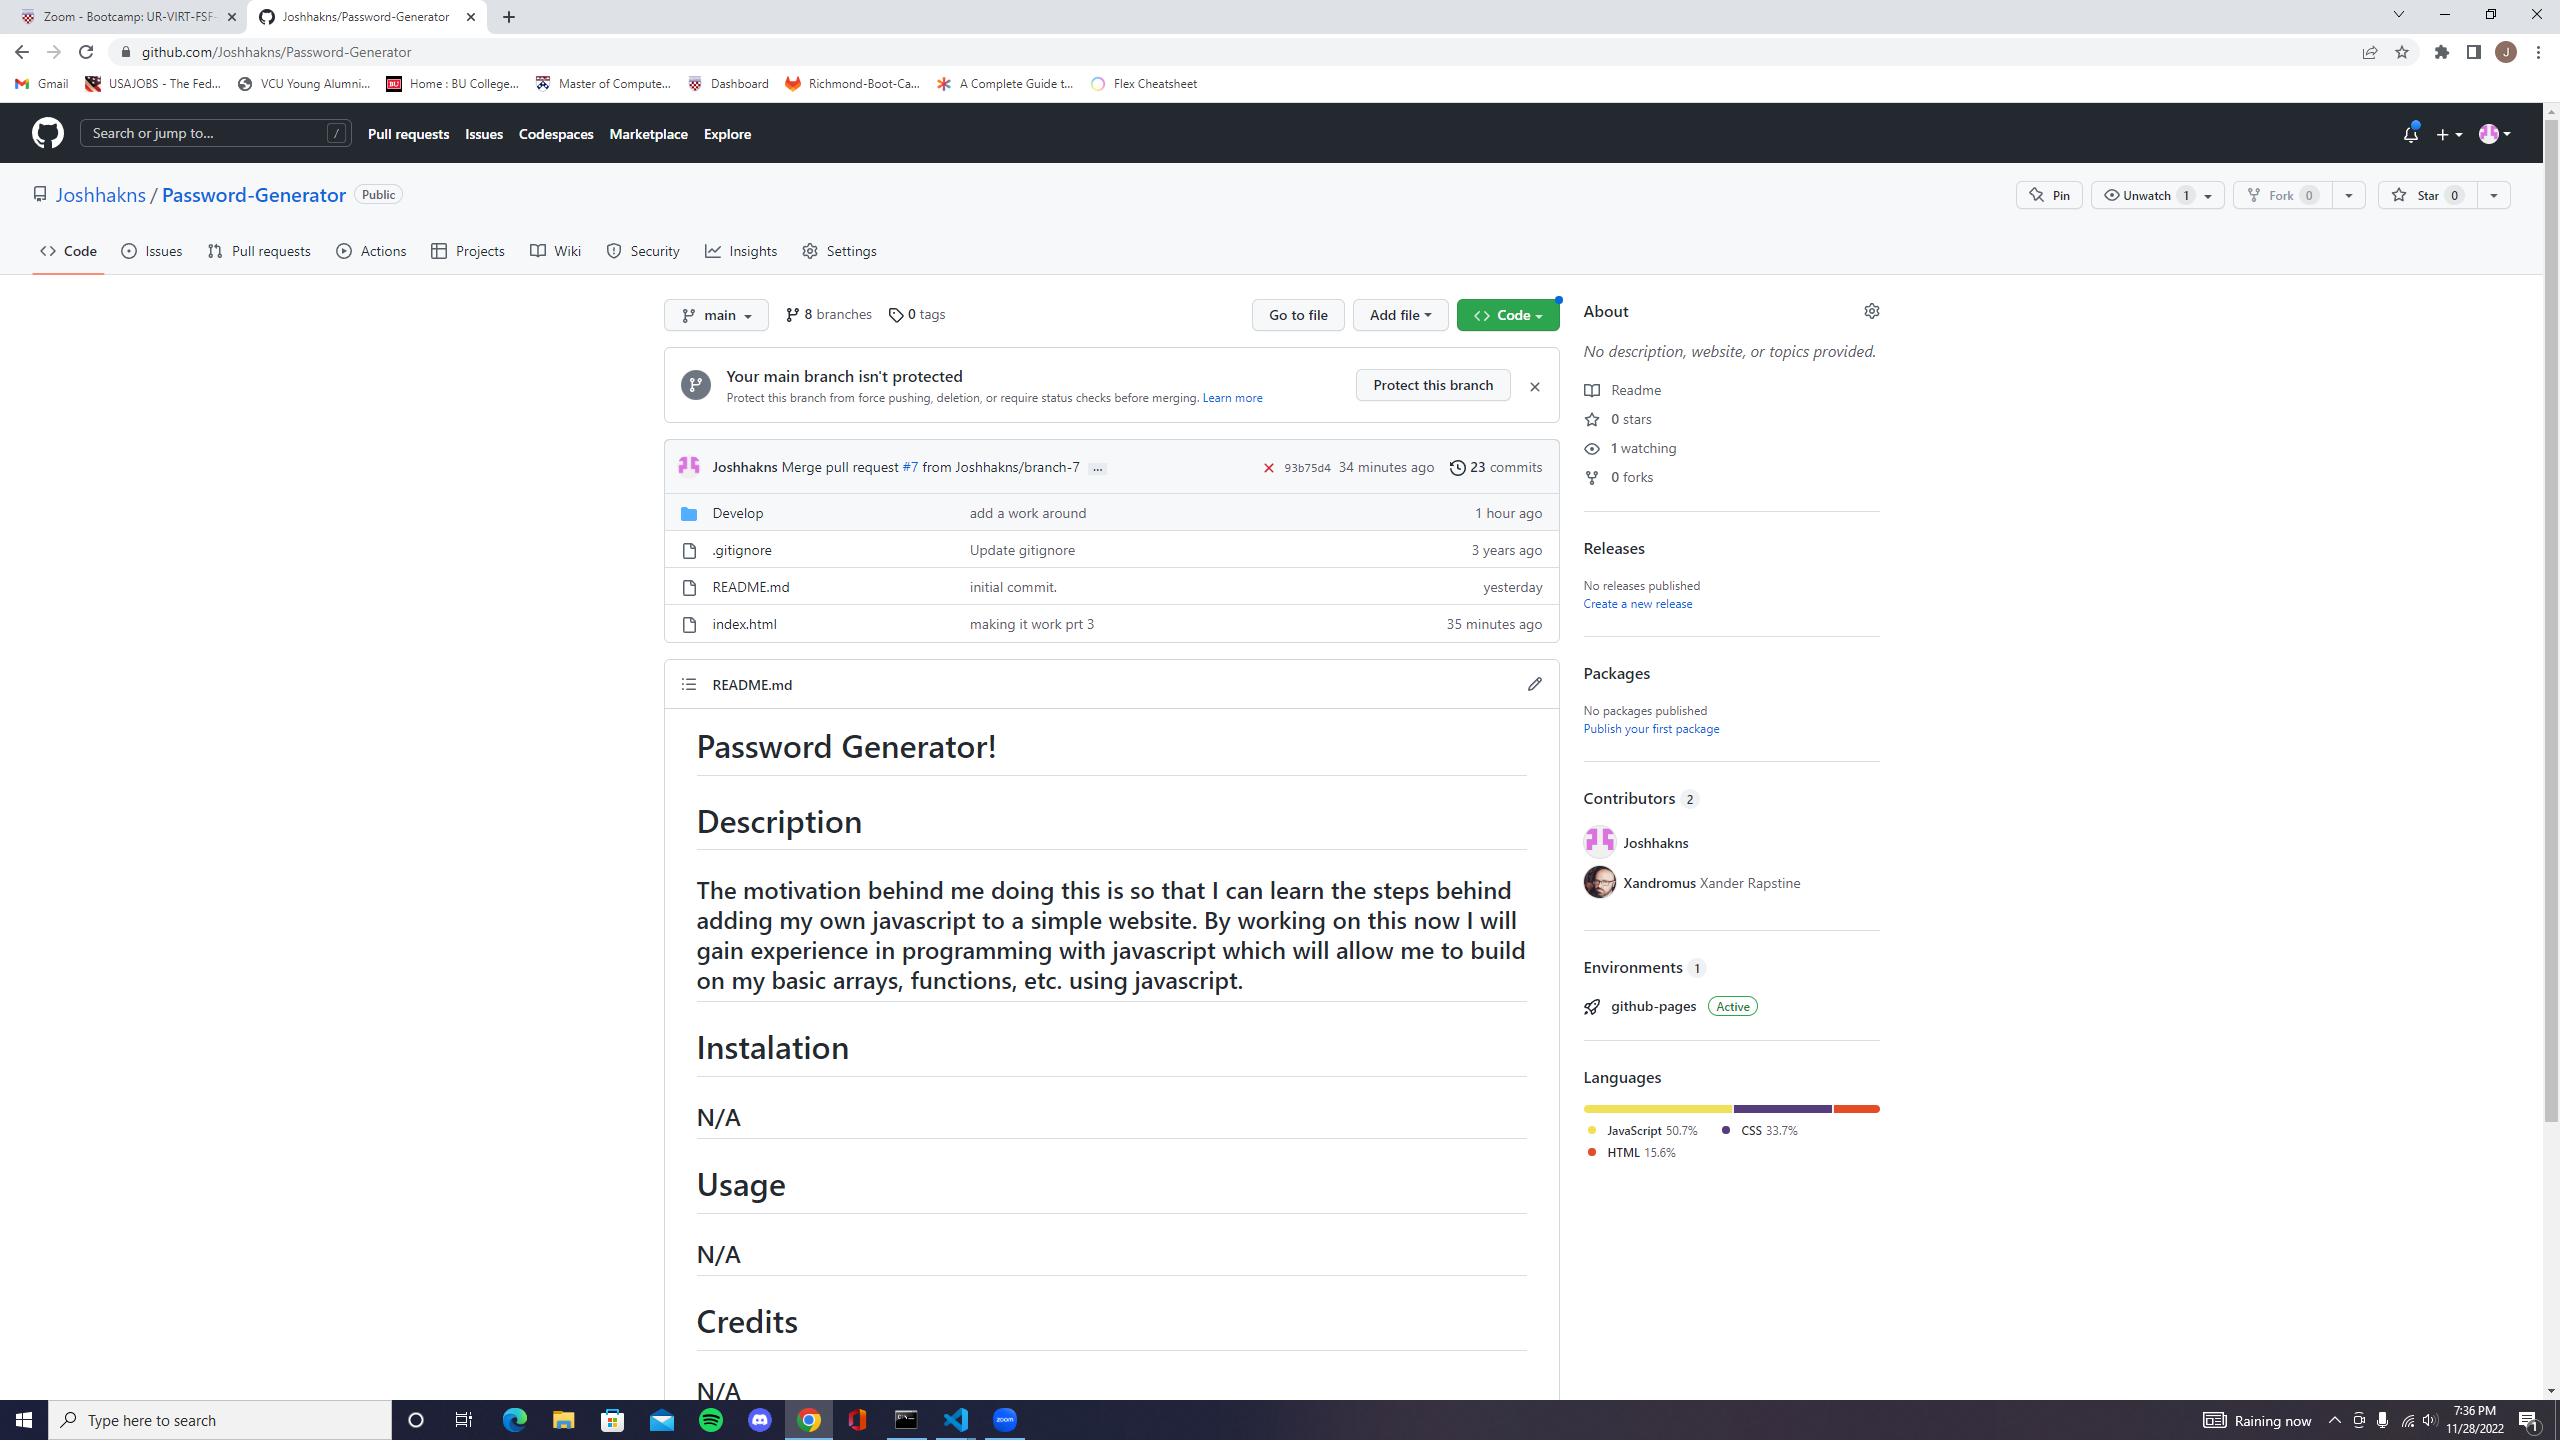Open the README table of contents icon
Screen dimensions: 2560x1440
click(688, 684)
